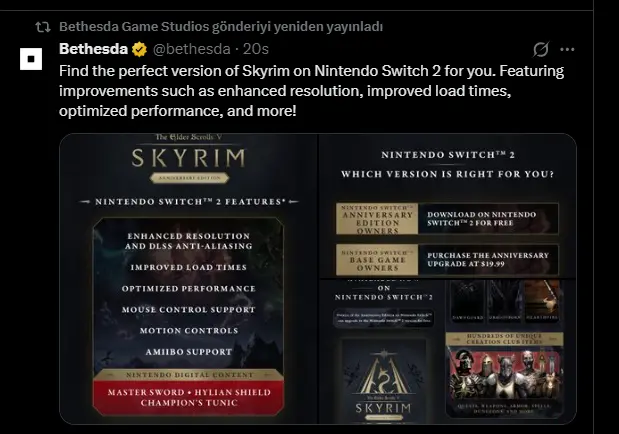The image size is (619, 434).
Task: Open the Bethesda square profile avatar
Action: [31, 59]
